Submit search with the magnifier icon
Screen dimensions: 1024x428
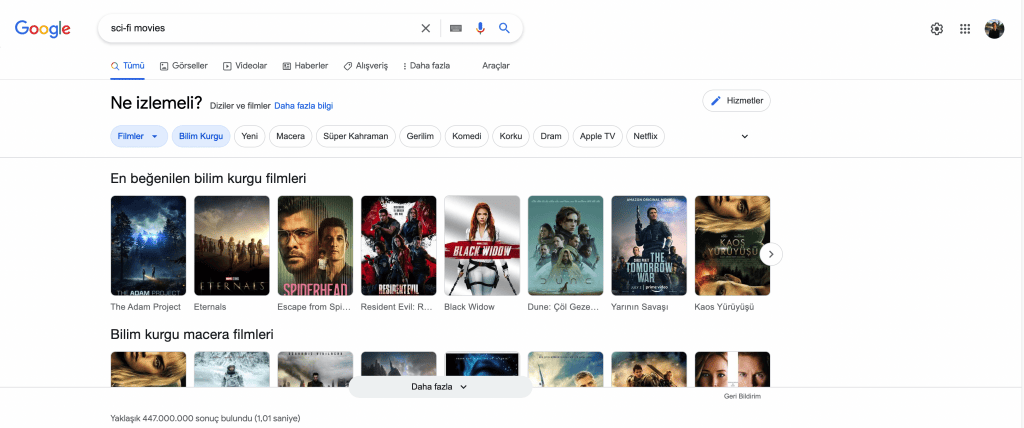(x=504, y=28)
